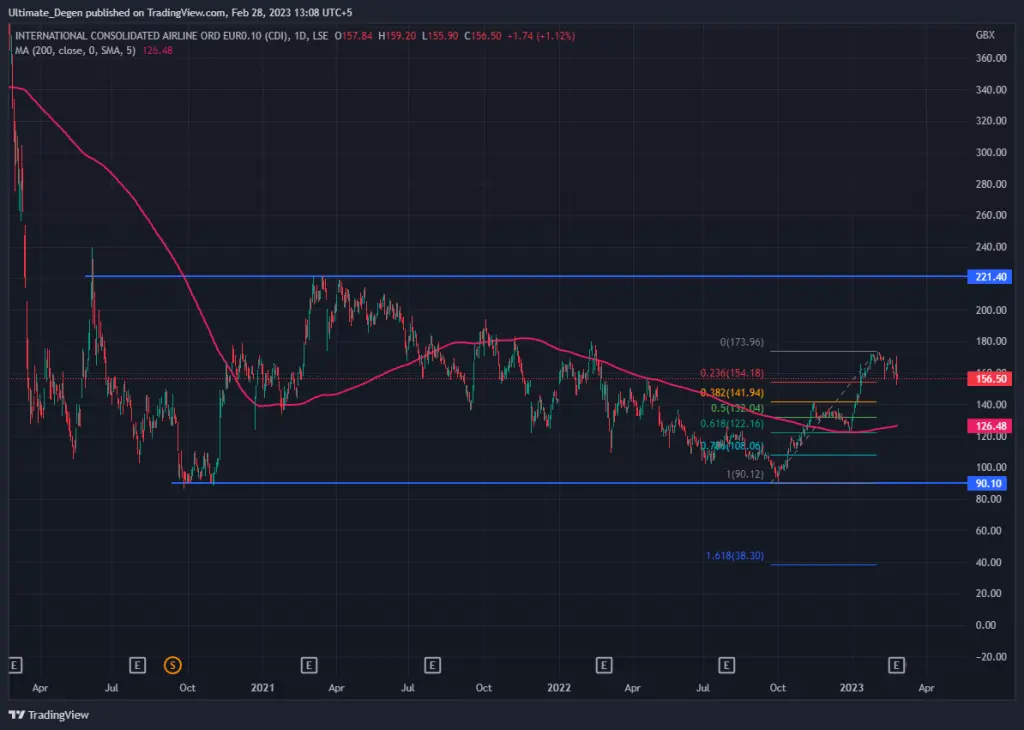The width and height of the screenshot is (1024, 730).
Task: Click the 2022 label on time axis
Action: pos(559,688)
